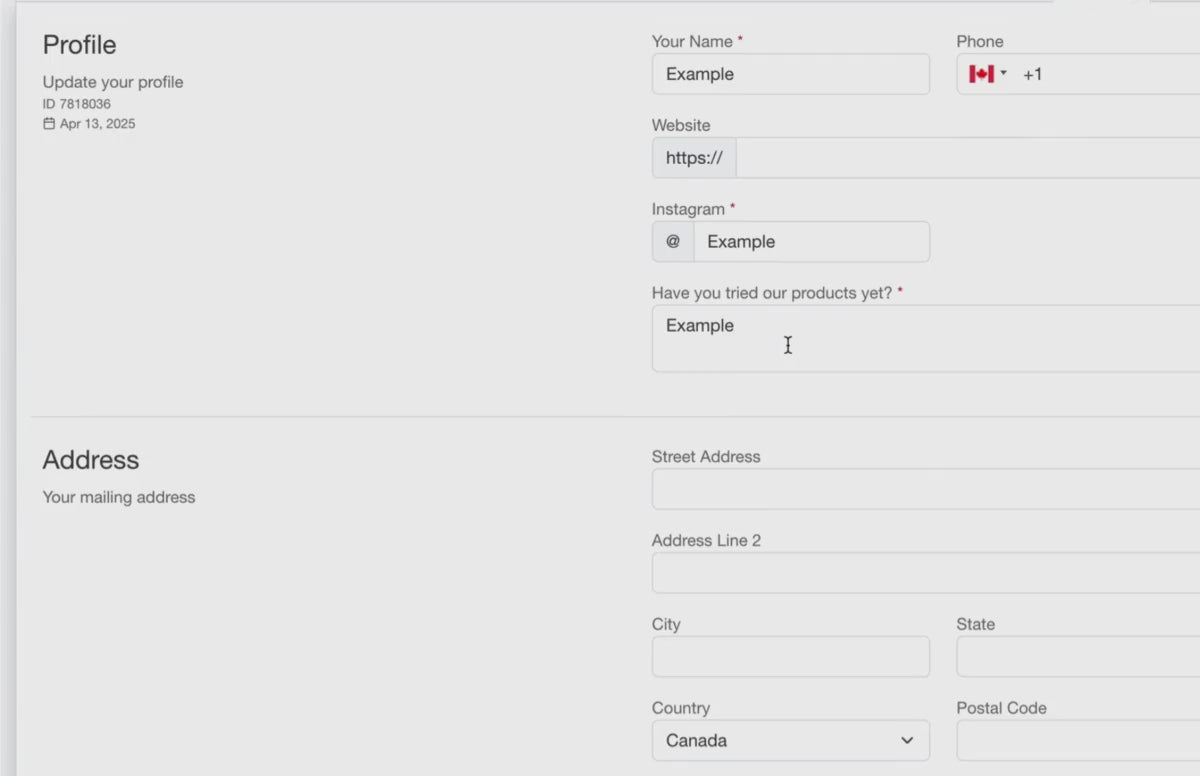The height and width of the screenshot is (776, 1200).
Task: Click the Profile section heading
Action: coord(79,45)
